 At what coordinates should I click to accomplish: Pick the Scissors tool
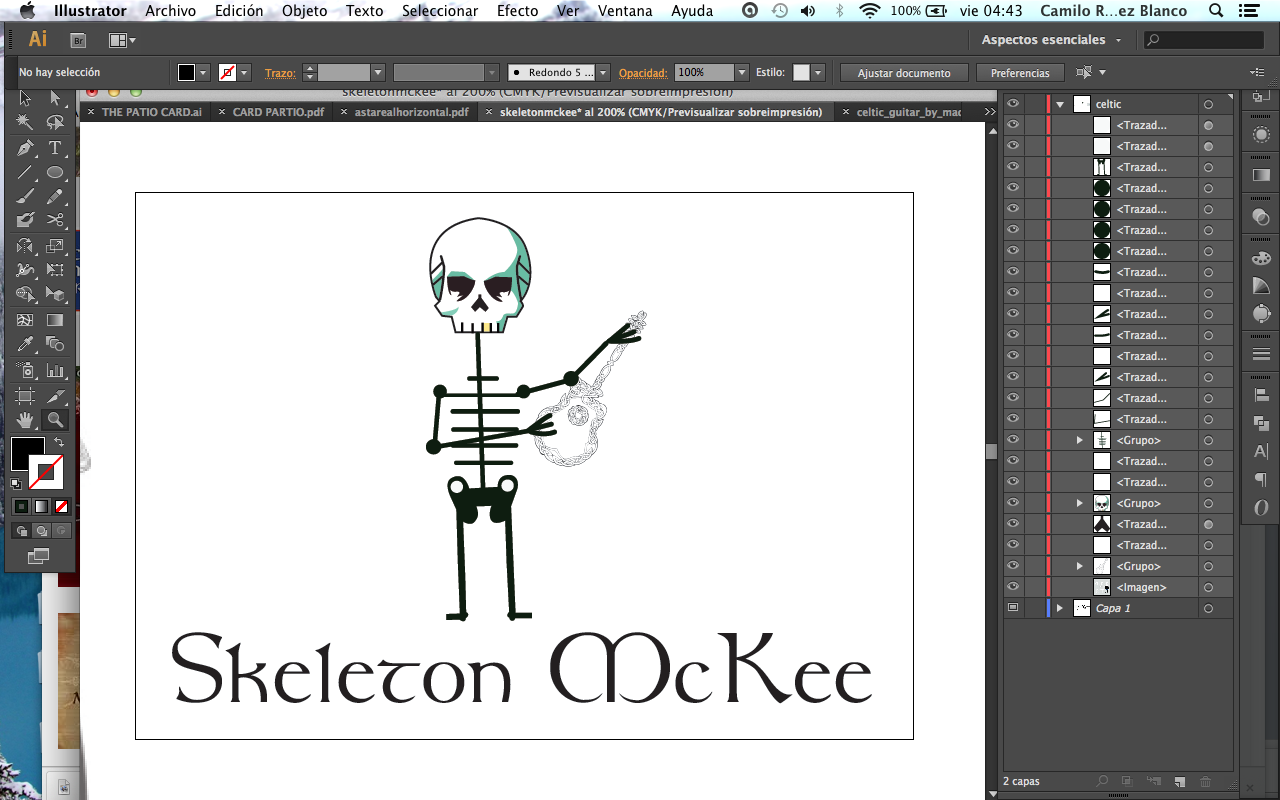click(55, 220)
